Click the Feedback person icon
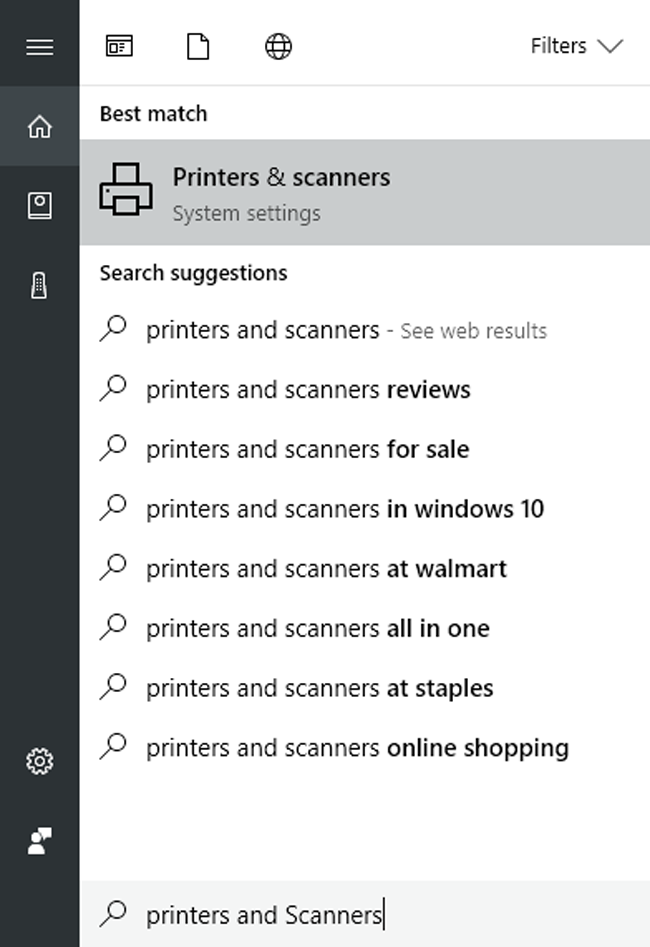Image resolution: width=650 pixels, height=947 pixels. pos(39,841)
